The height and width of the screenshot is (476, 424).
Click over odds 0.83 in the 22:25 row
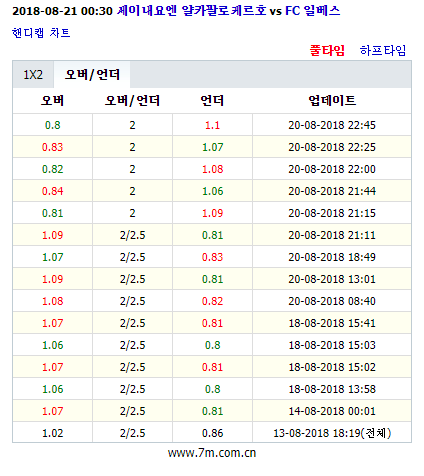(x=52, y=147)
